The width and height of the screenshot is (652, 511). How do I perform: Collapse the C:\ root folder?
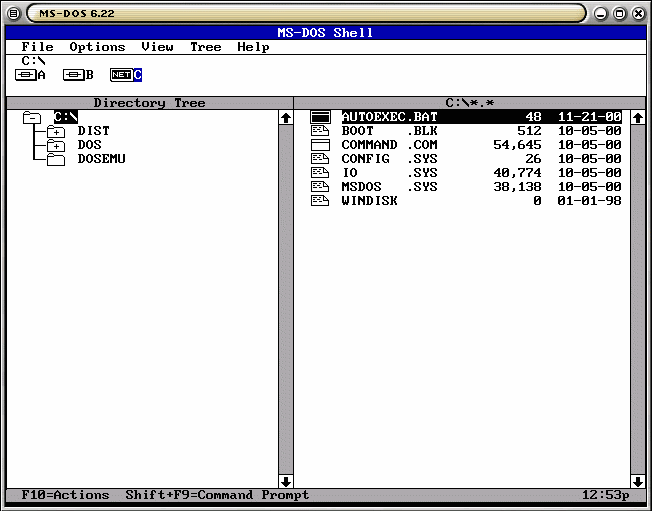(x=32, y=117)
